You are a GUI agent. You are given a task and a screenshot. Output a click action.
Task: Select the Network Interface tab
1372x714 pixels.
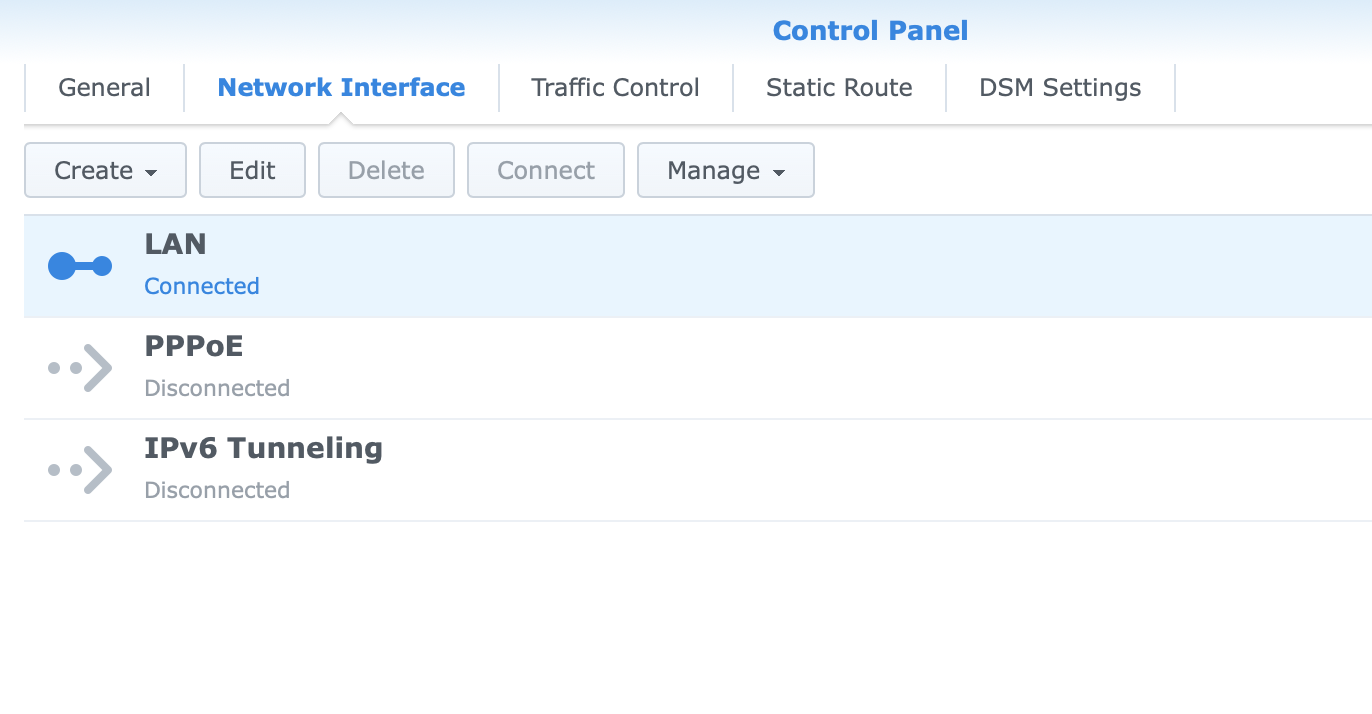[341, 88]
